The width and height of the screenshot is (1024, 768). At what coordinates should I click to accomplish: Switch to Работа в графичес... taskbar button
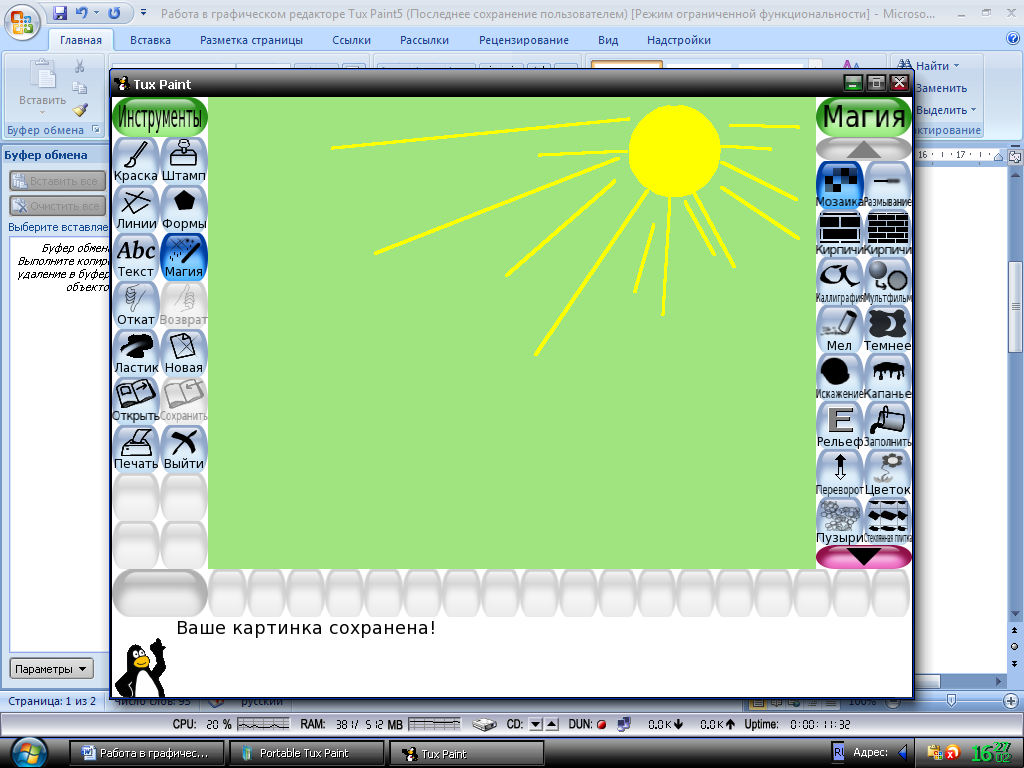146,753
